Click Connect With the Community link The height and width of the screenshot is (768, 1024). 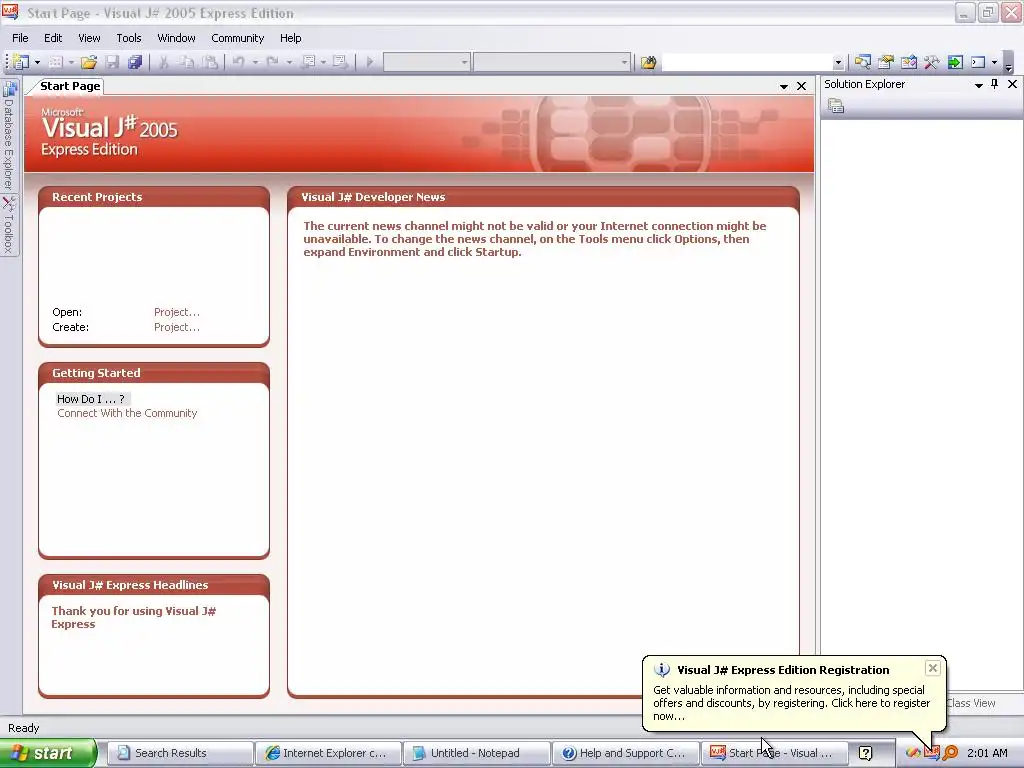[127, 413]
